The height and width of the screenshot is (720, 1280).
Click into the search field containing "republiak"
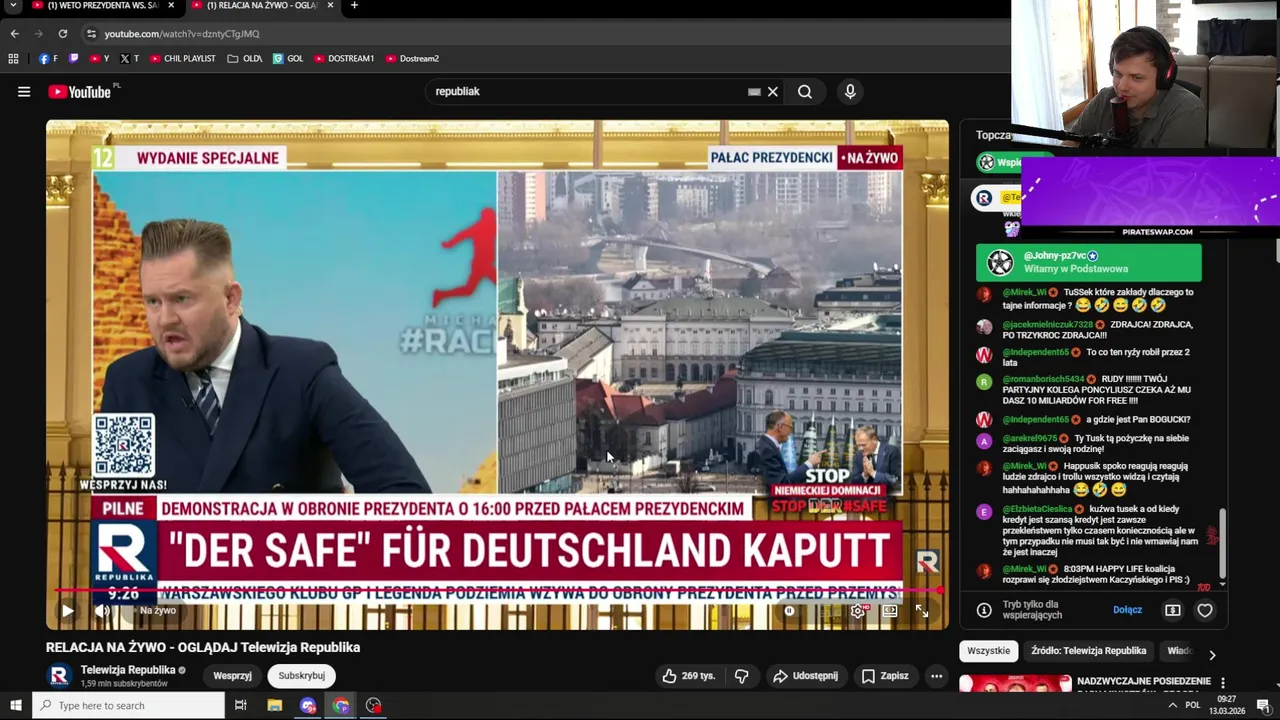(590, 92)
